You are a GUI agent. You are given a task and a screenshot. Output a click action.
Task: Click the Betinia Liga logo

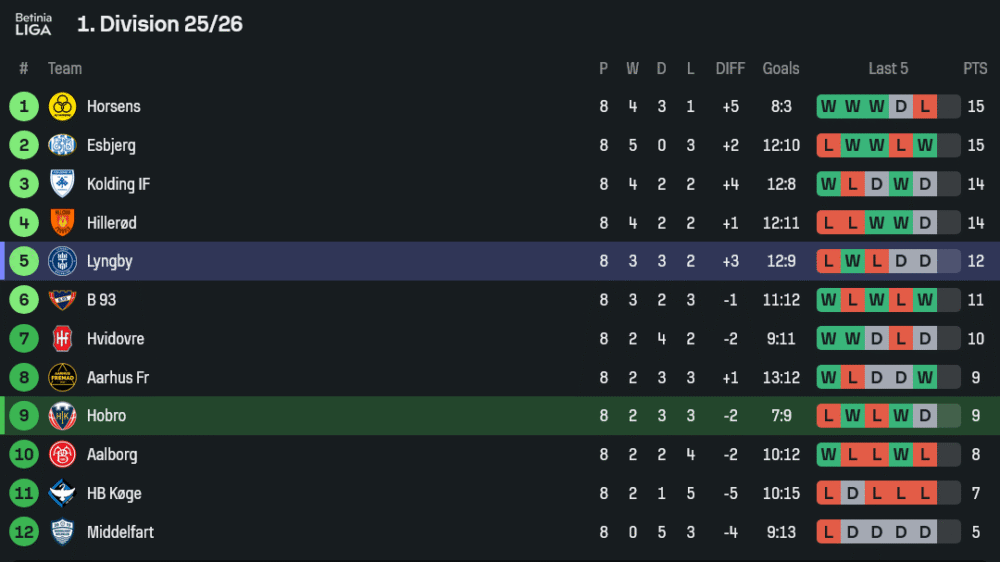point(33,24)
